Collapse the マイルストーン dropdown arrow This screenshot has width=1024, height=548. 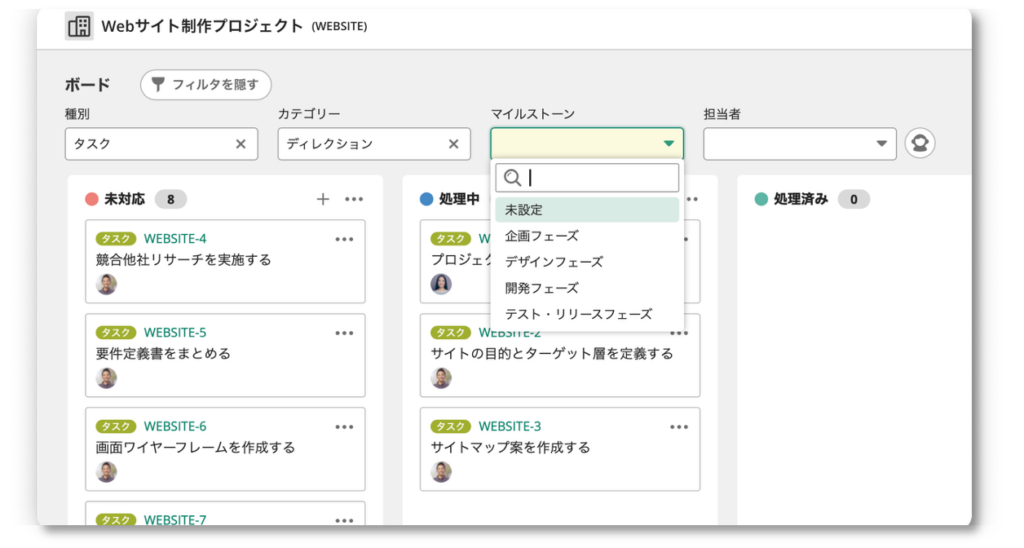point(668,144)
